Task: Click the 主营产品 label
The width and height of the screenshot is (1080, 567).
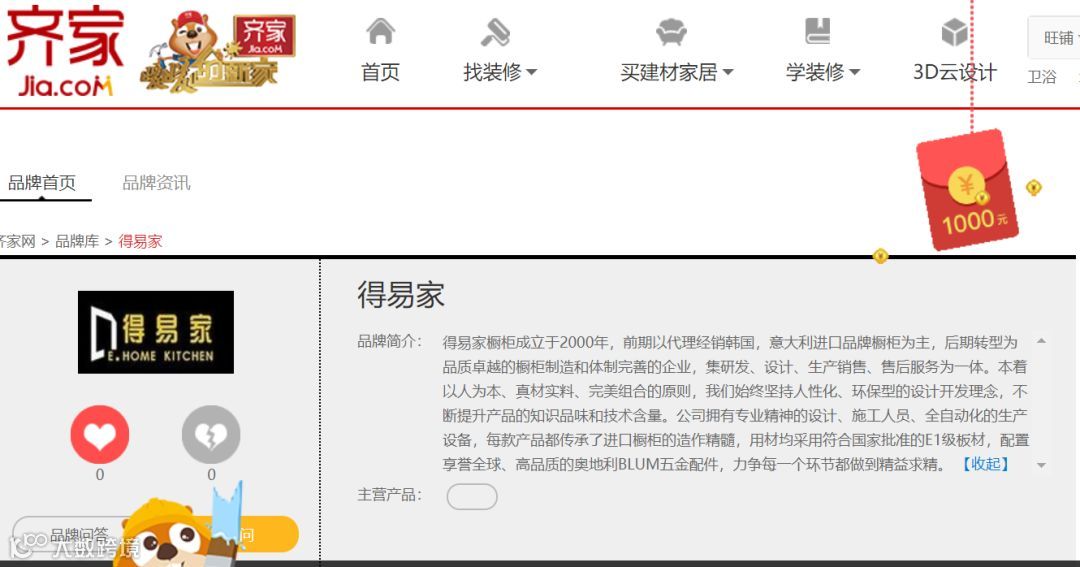Action: click(x=389, y=495)
